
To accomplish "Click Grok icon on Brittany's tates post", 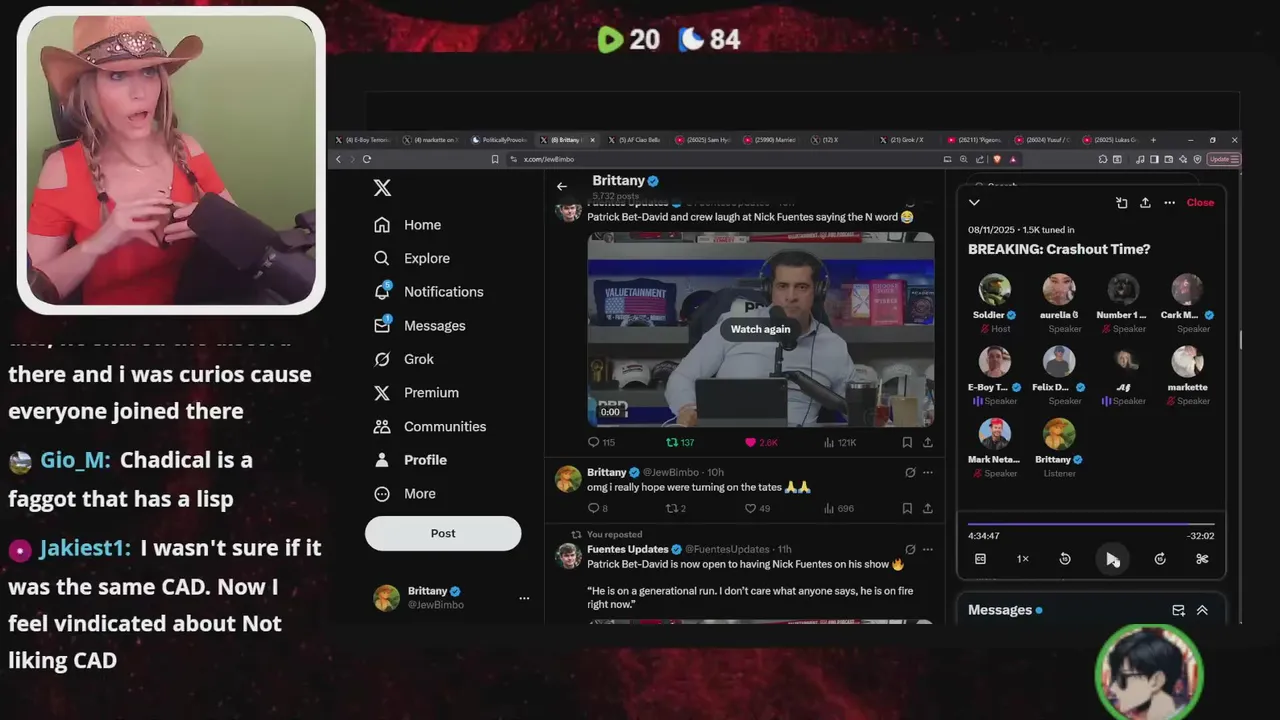I will (910, 472).
